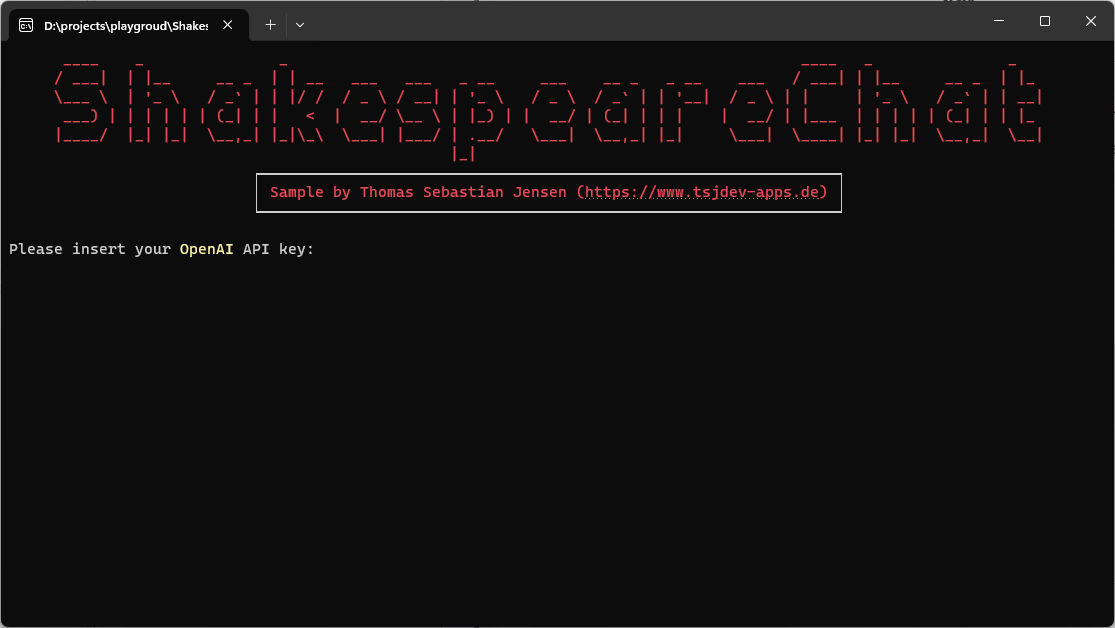Open a new terminal tab with plus button
Viewport: 1115px width, 628px height.
270,25
